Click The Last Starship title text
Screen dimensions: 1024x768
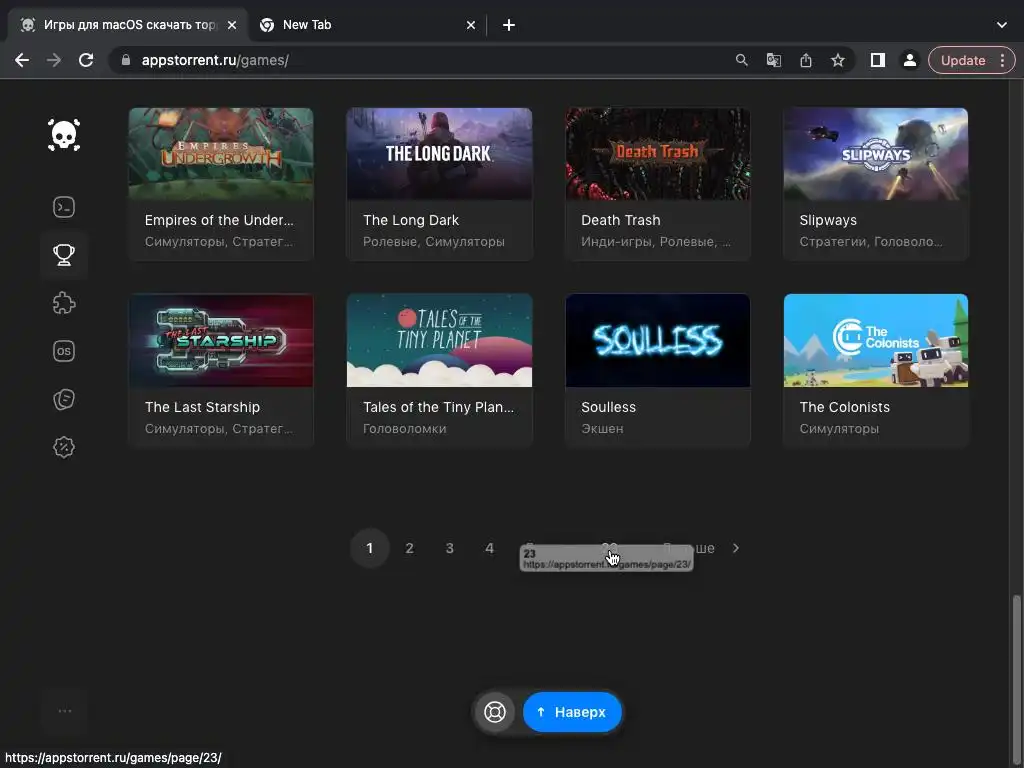tap(202, 407)
